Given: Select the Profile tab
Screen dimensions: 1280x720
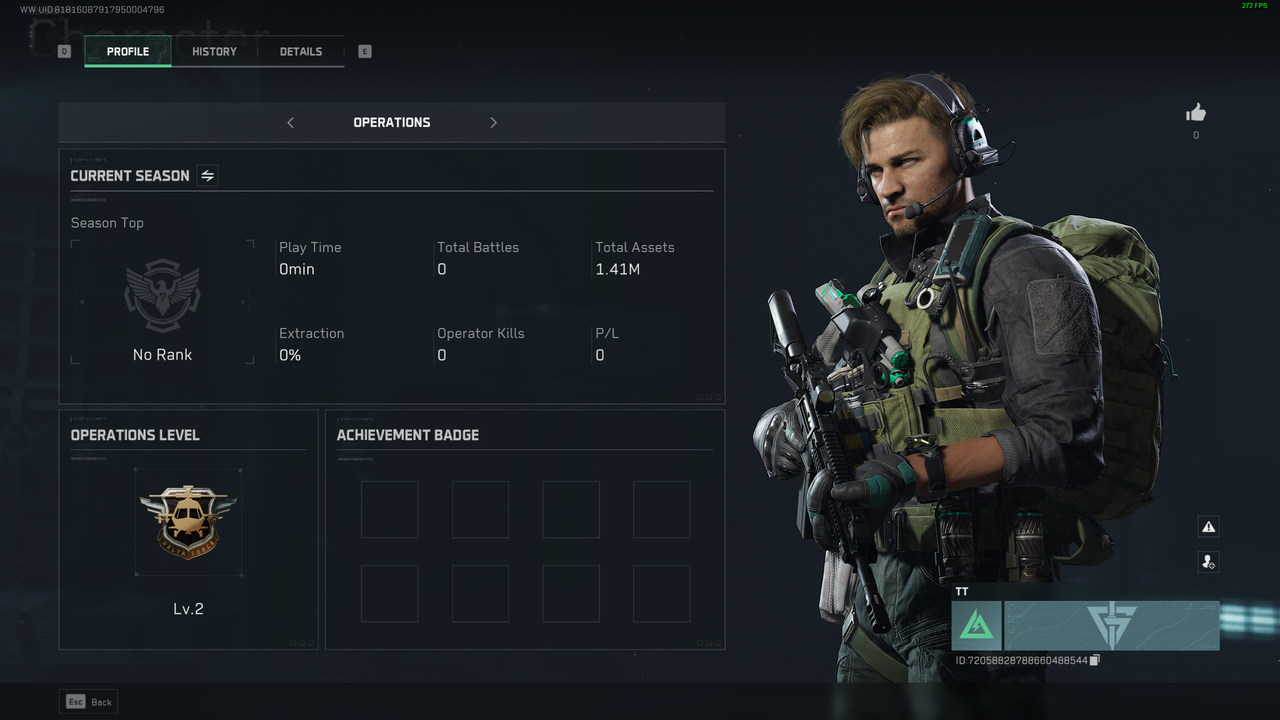Looking at the screenshot, I should pos(128,51).
